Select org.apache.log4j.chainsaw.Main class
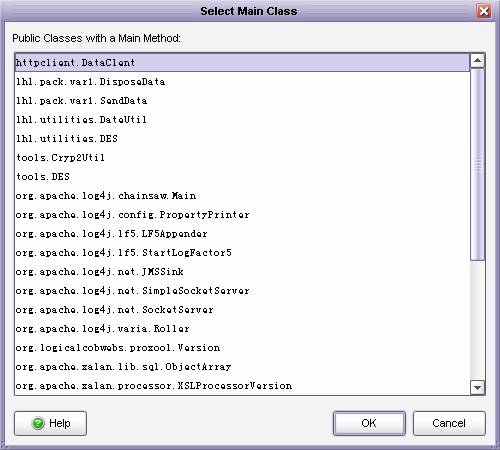The height and width of the screenshot is (450, 500). (x=242, y=196)
